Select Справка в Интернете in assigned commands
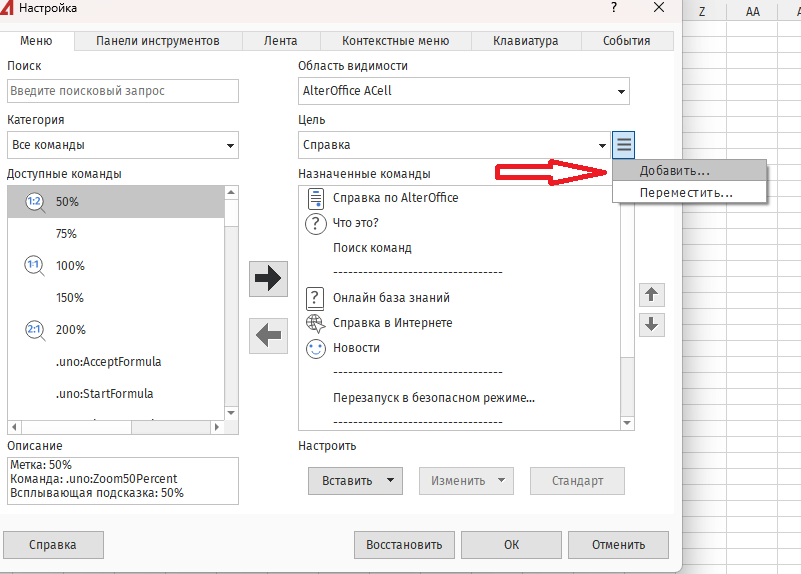 pyautogui.click(x=392, y=323)
